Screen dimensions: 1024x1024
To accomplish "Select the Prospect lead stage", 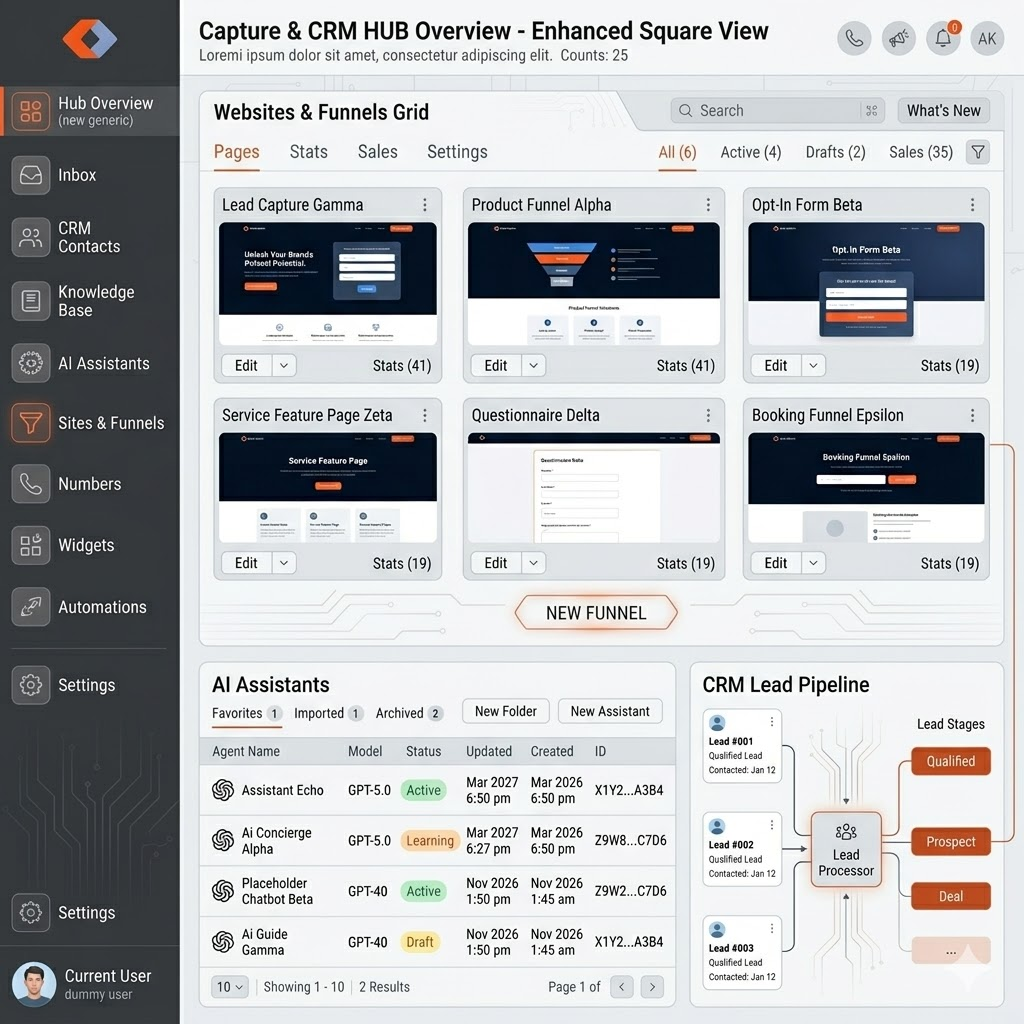I will point(951,842).
